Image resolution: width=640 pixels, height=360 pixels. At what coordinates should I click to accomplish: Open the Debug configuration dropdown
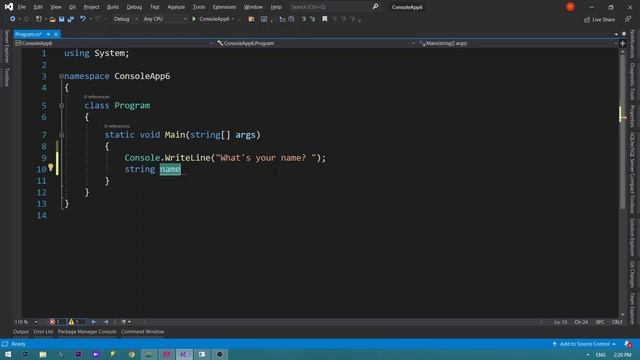click(x=125, y=19)
